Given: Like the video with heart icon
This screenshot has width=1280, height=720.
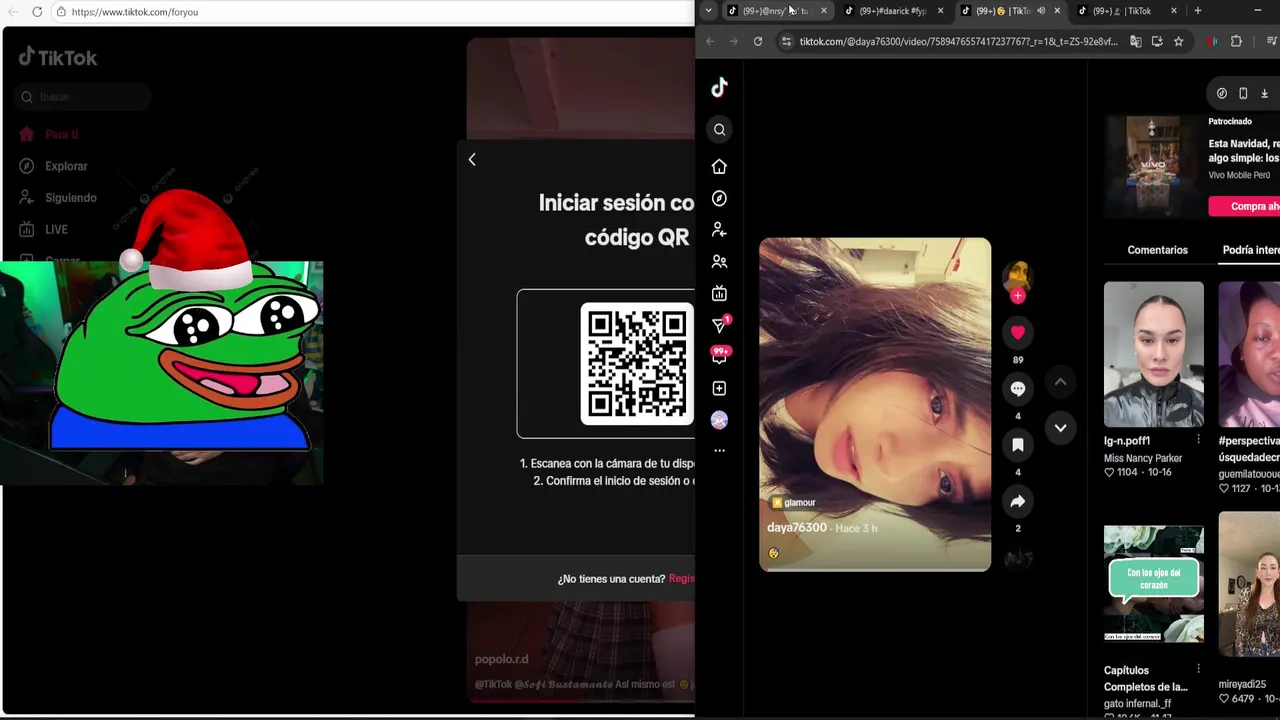Looking at the screenshot, I should tap(1018, 332).
